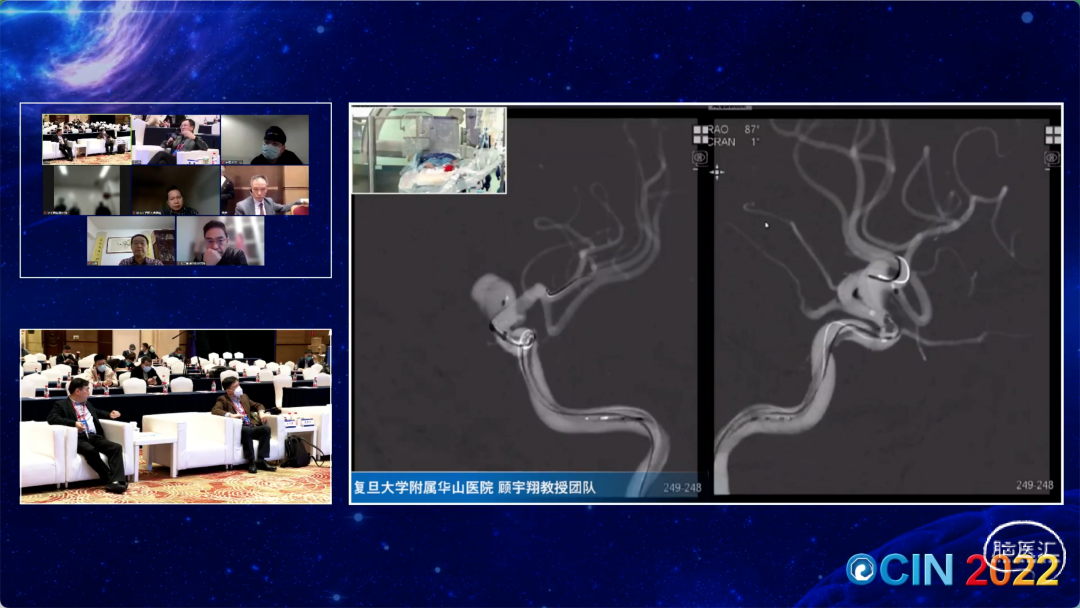Open the operating room camera inset
The image size is (1080, 608).
click(x=429, y=149)
